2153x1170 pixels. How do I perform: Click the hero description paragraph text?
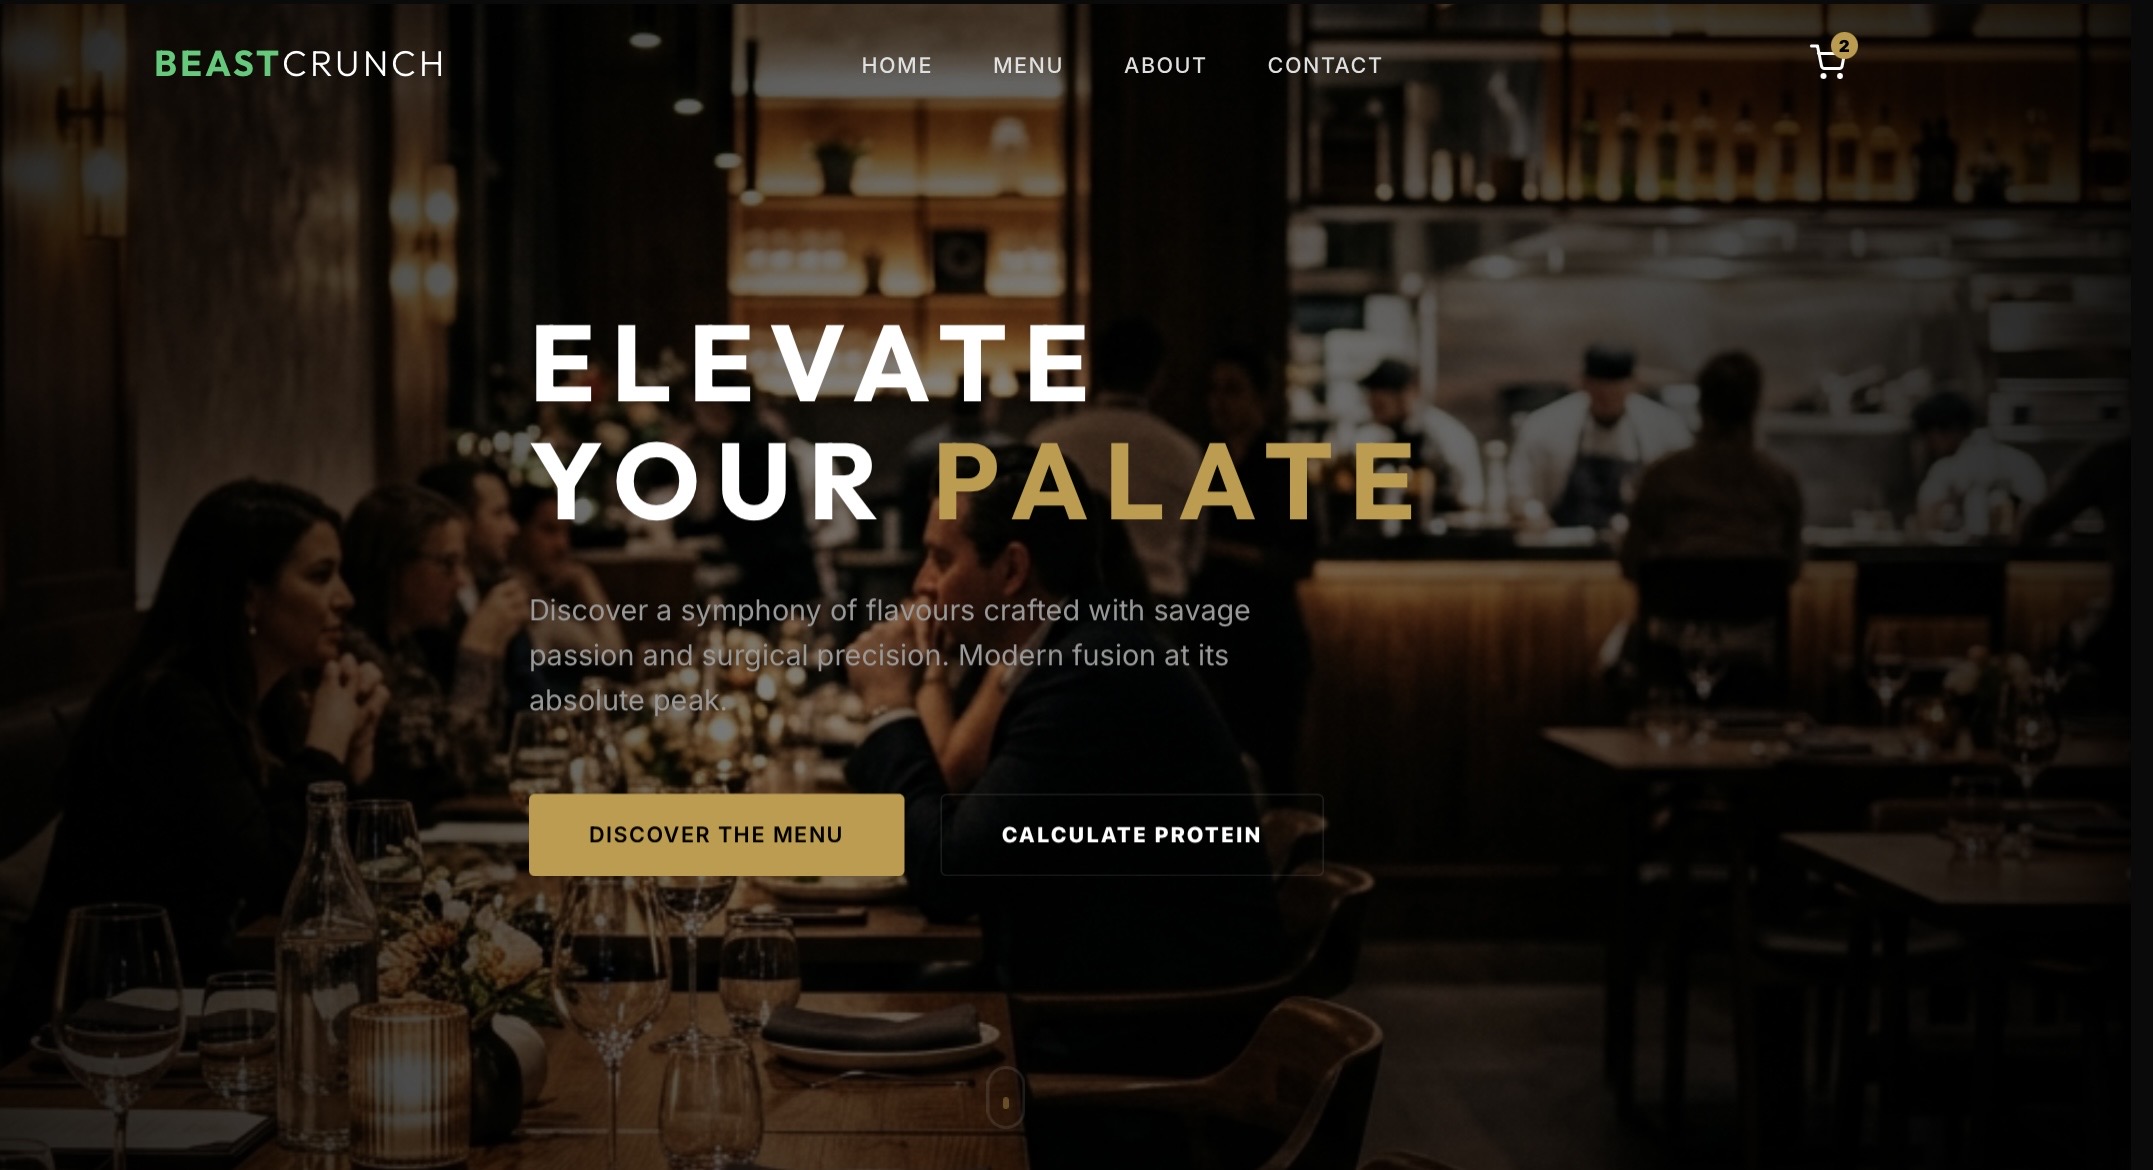889,655
